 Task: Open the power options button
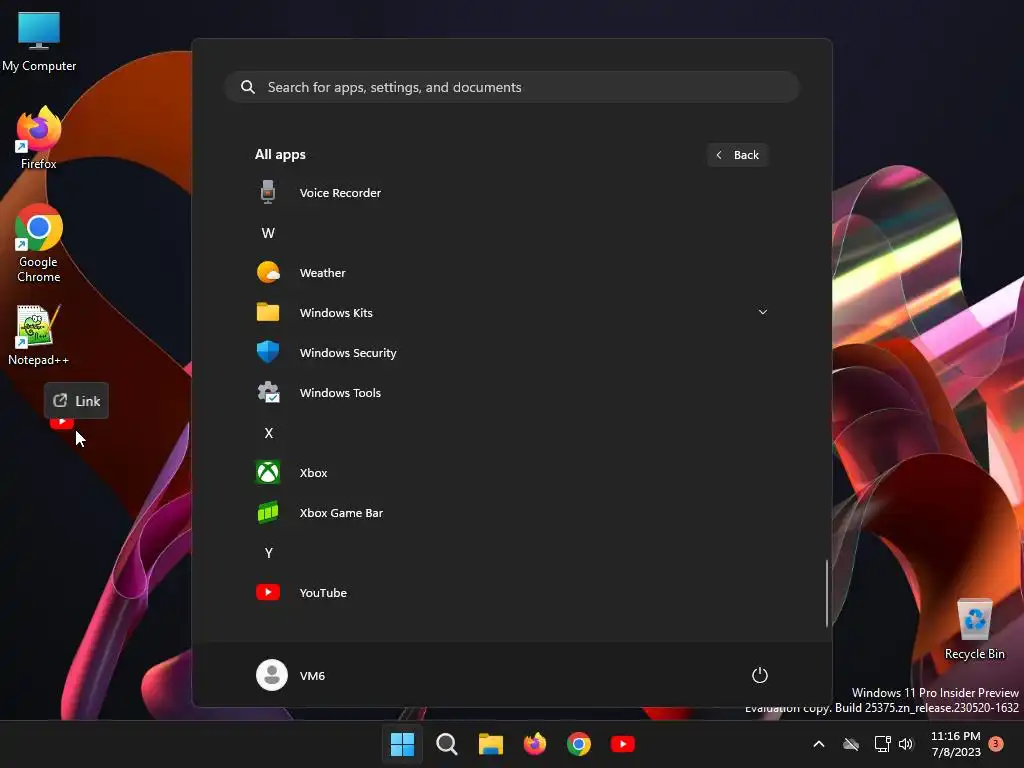[760, 675]
